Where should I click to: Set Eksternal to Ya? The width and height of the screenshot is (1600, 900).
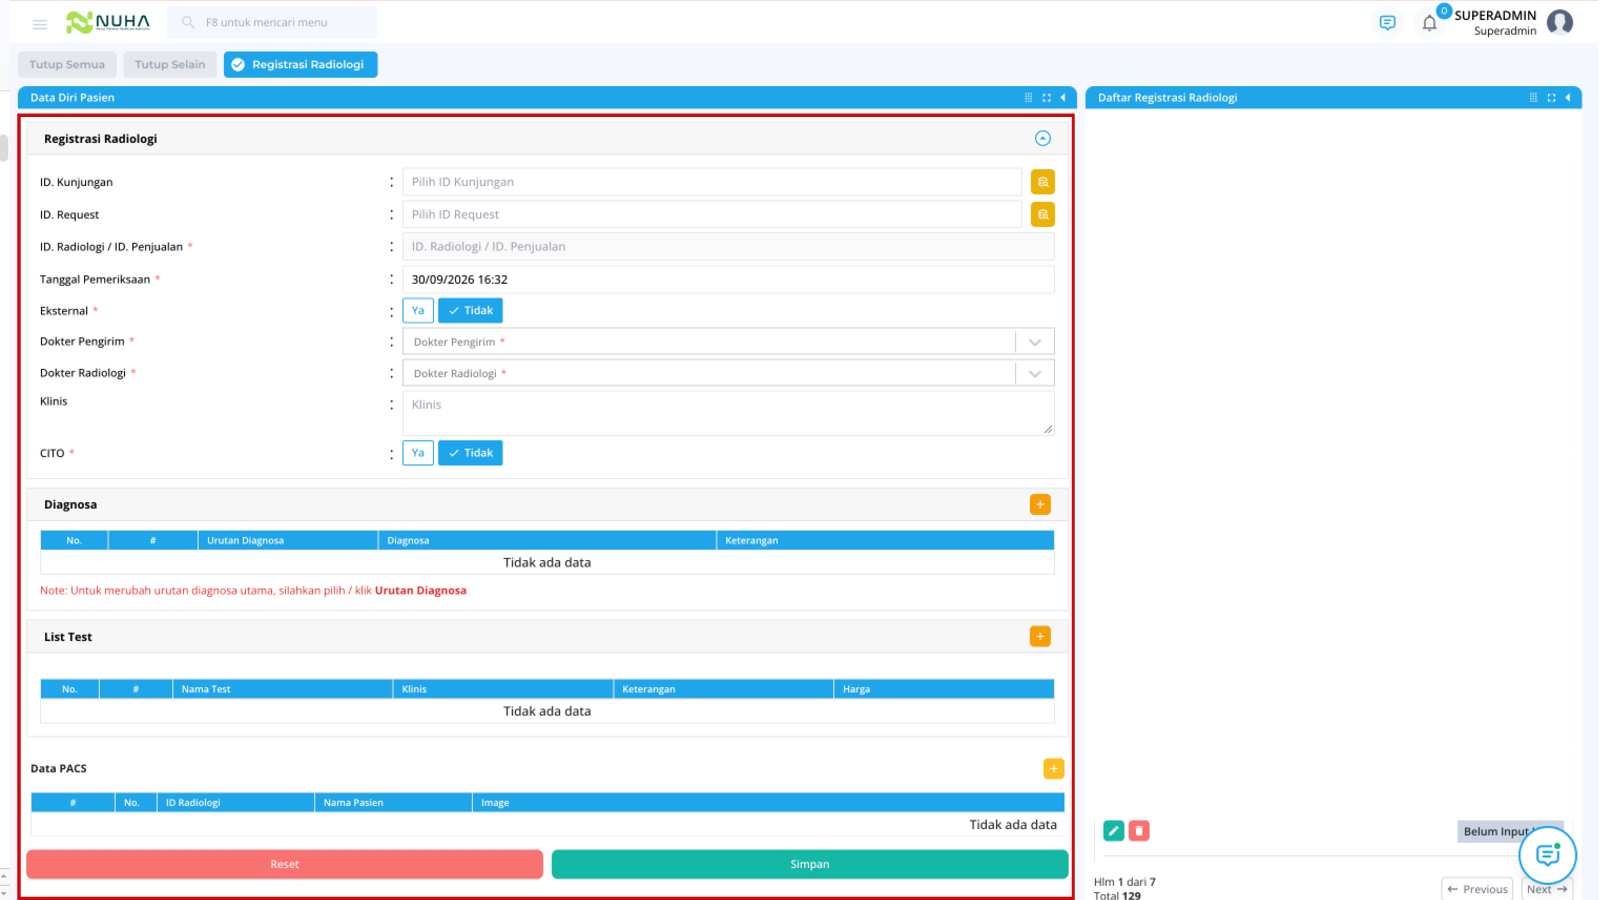click(418, 310)
